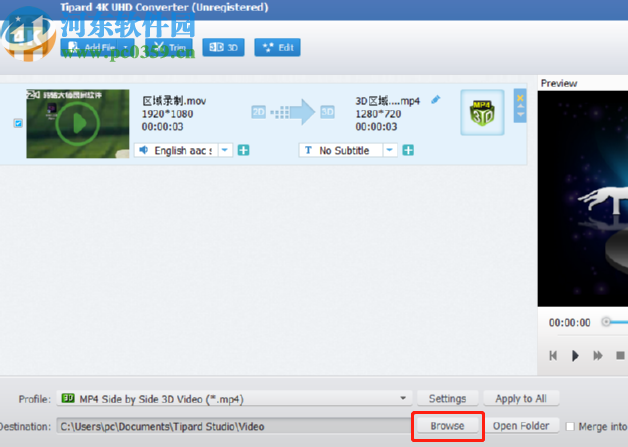Screen dimensions: 628x447
Task: Click the Destination path field
Action: [x=234, y=426]
